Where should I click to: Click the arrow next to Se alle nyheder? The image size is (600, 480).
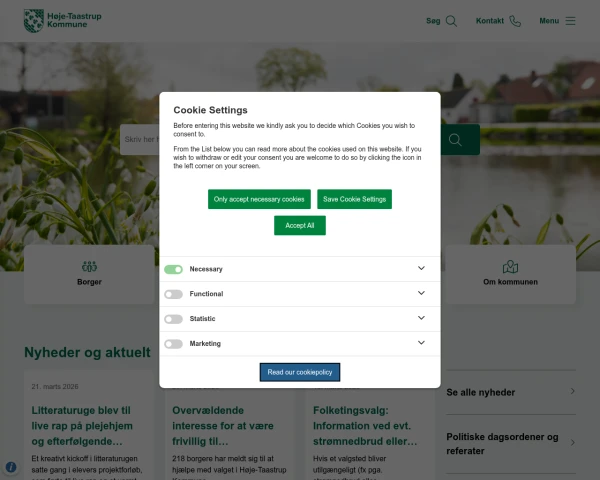pos(572,391)
